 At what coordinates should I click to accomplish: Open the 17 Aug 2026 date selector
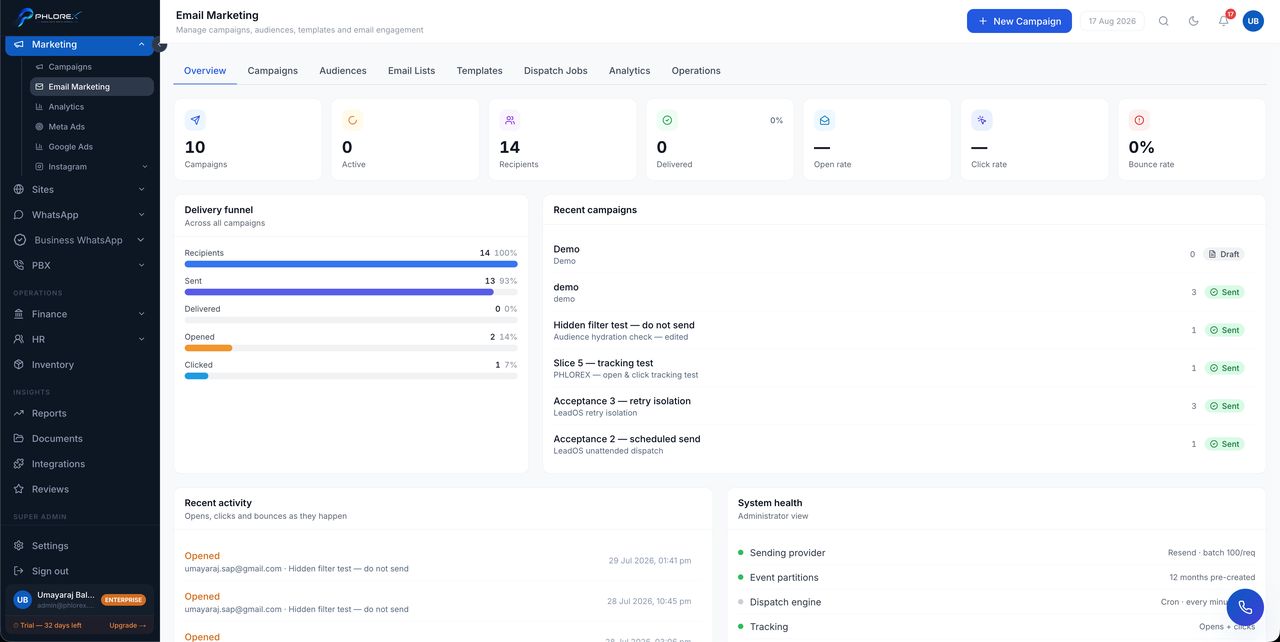pyautogui.click(x=1112, y=21)
